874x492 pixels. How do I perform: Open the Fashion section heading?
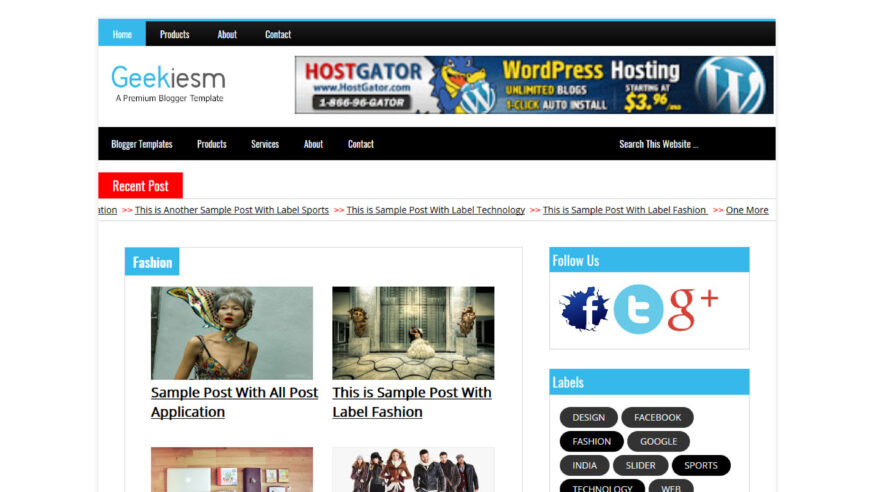coord(152,262)
